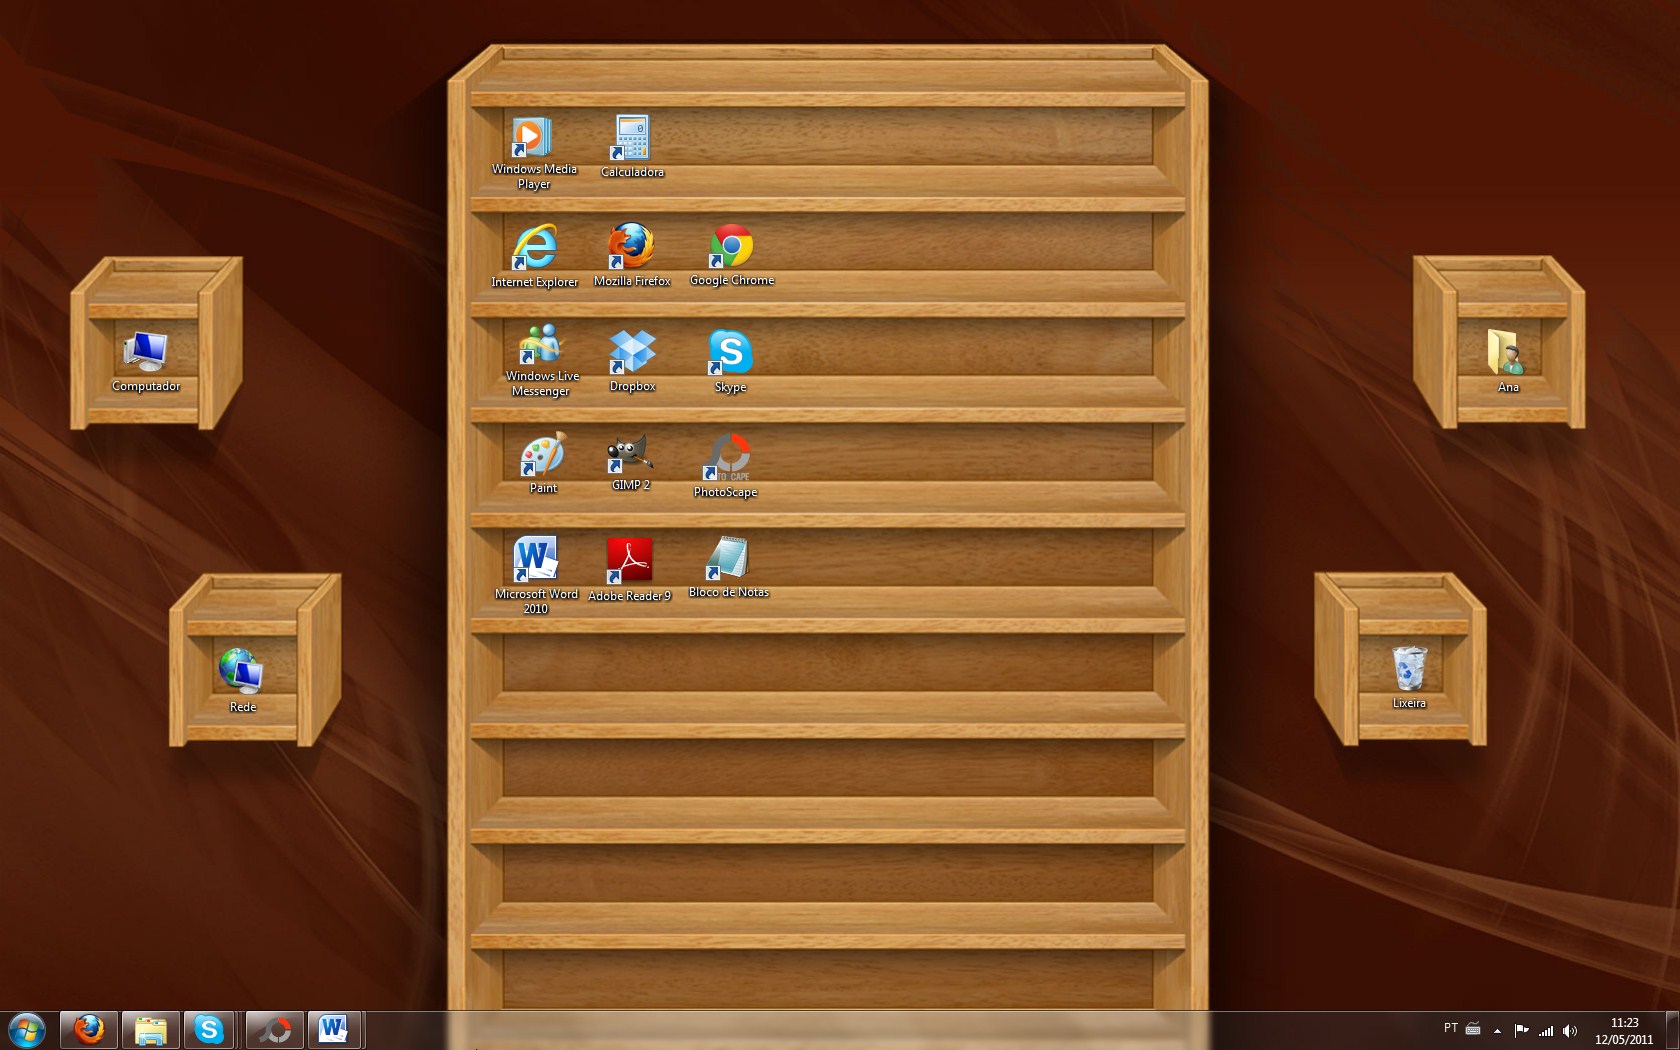Select the Windows Live Messenger icon
Image resolution: width=1680 pixels, height=1050 pixels.
point(541,361)
